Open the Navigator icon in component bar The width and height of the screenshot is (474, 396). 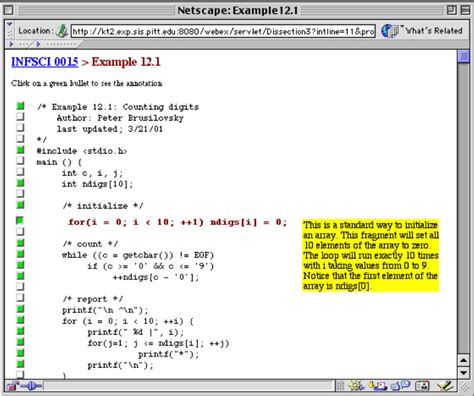356,386
